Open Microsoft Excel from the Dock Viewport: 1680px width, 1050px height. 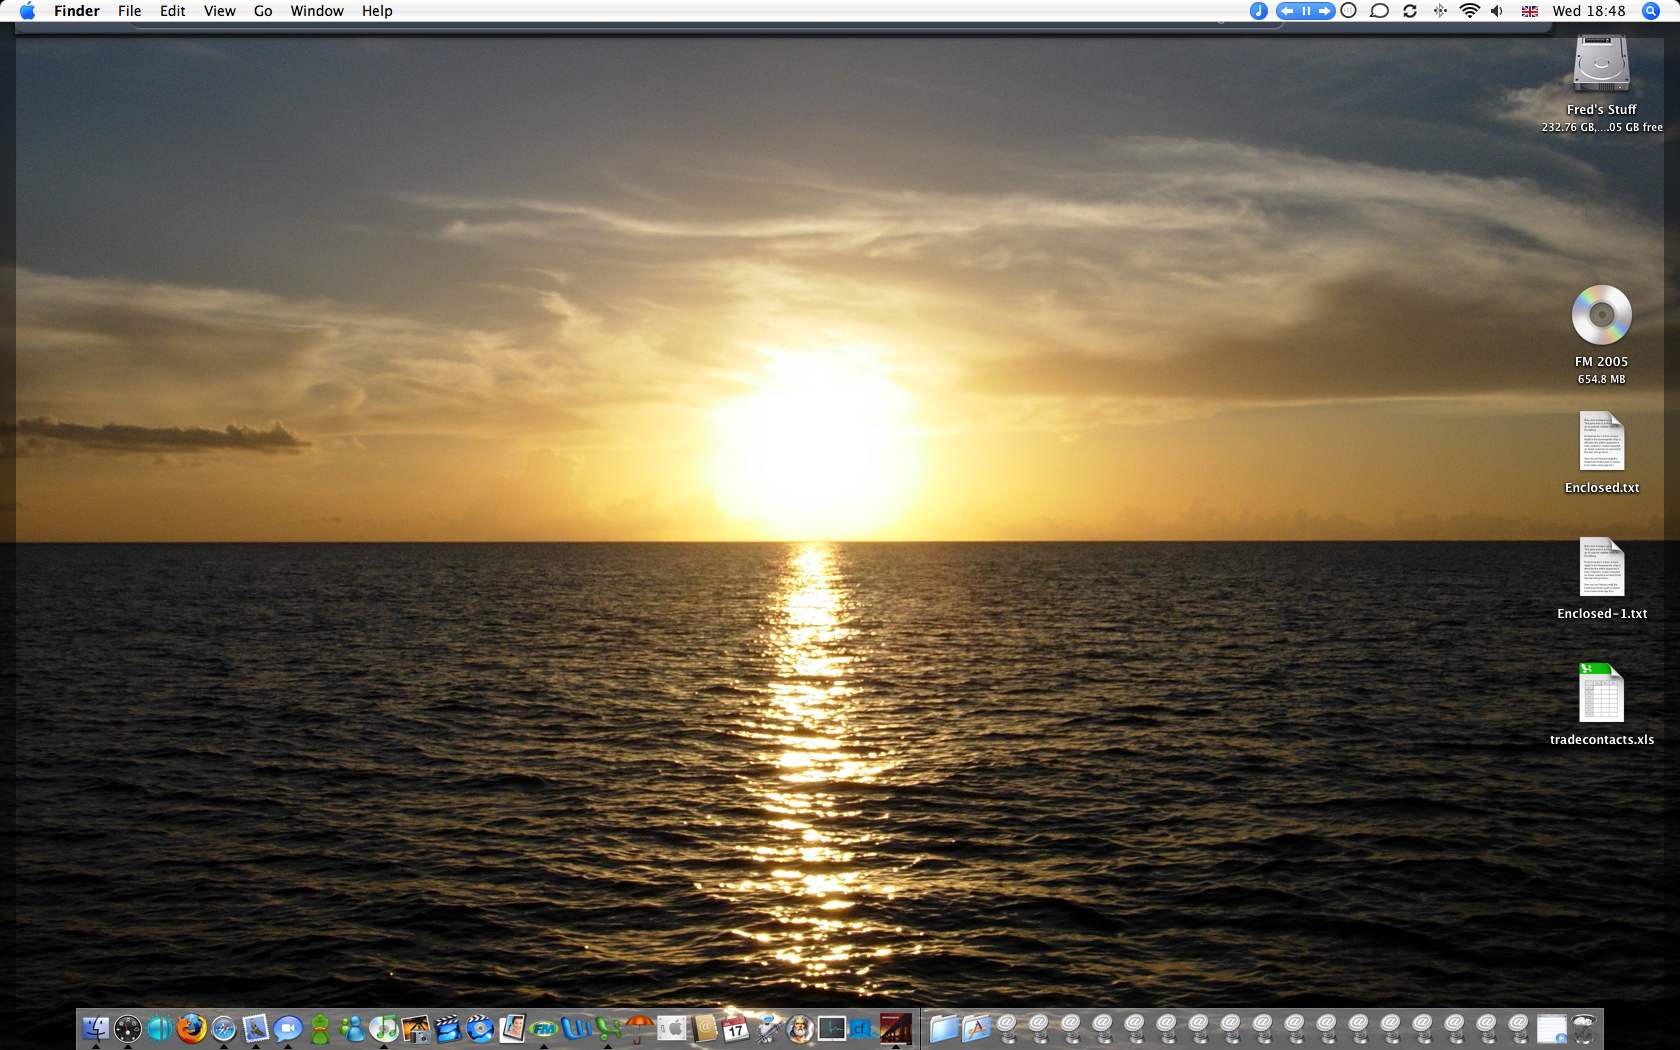[x=608, y=1028]
